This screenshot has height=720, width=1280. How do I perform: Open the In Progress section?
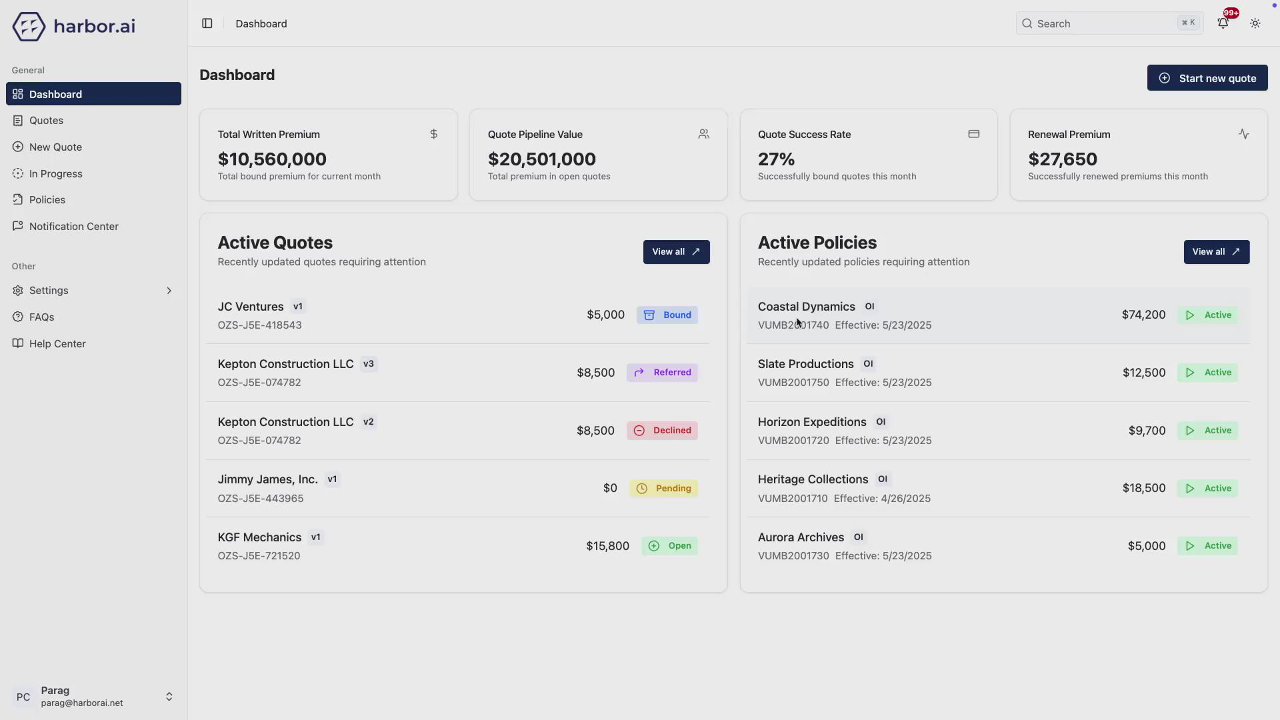55,173
